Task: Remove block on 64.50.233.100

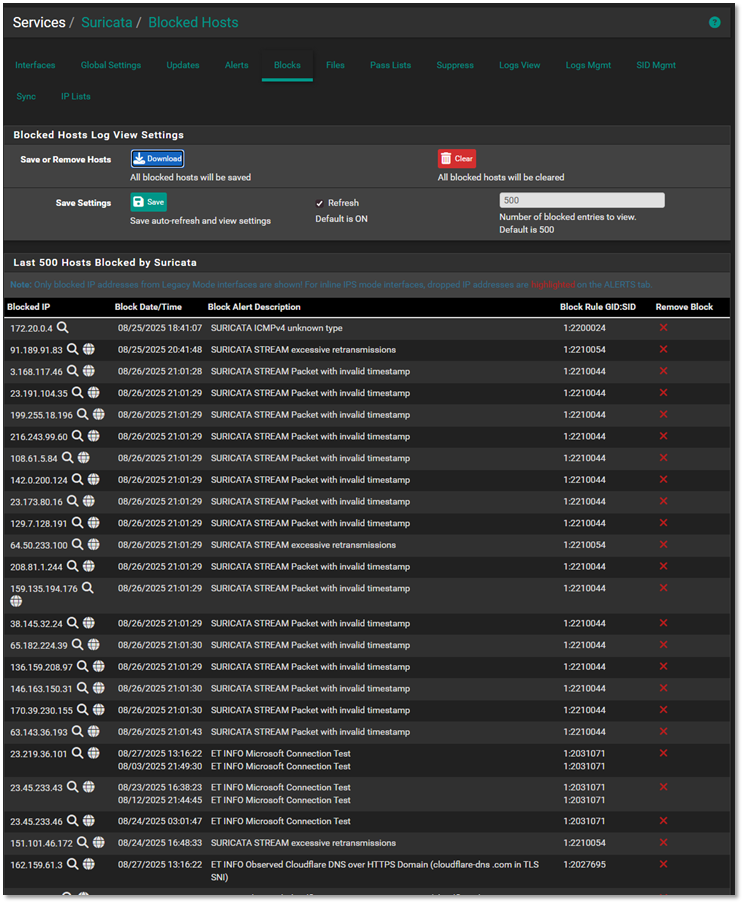Action: coord(664,545)
